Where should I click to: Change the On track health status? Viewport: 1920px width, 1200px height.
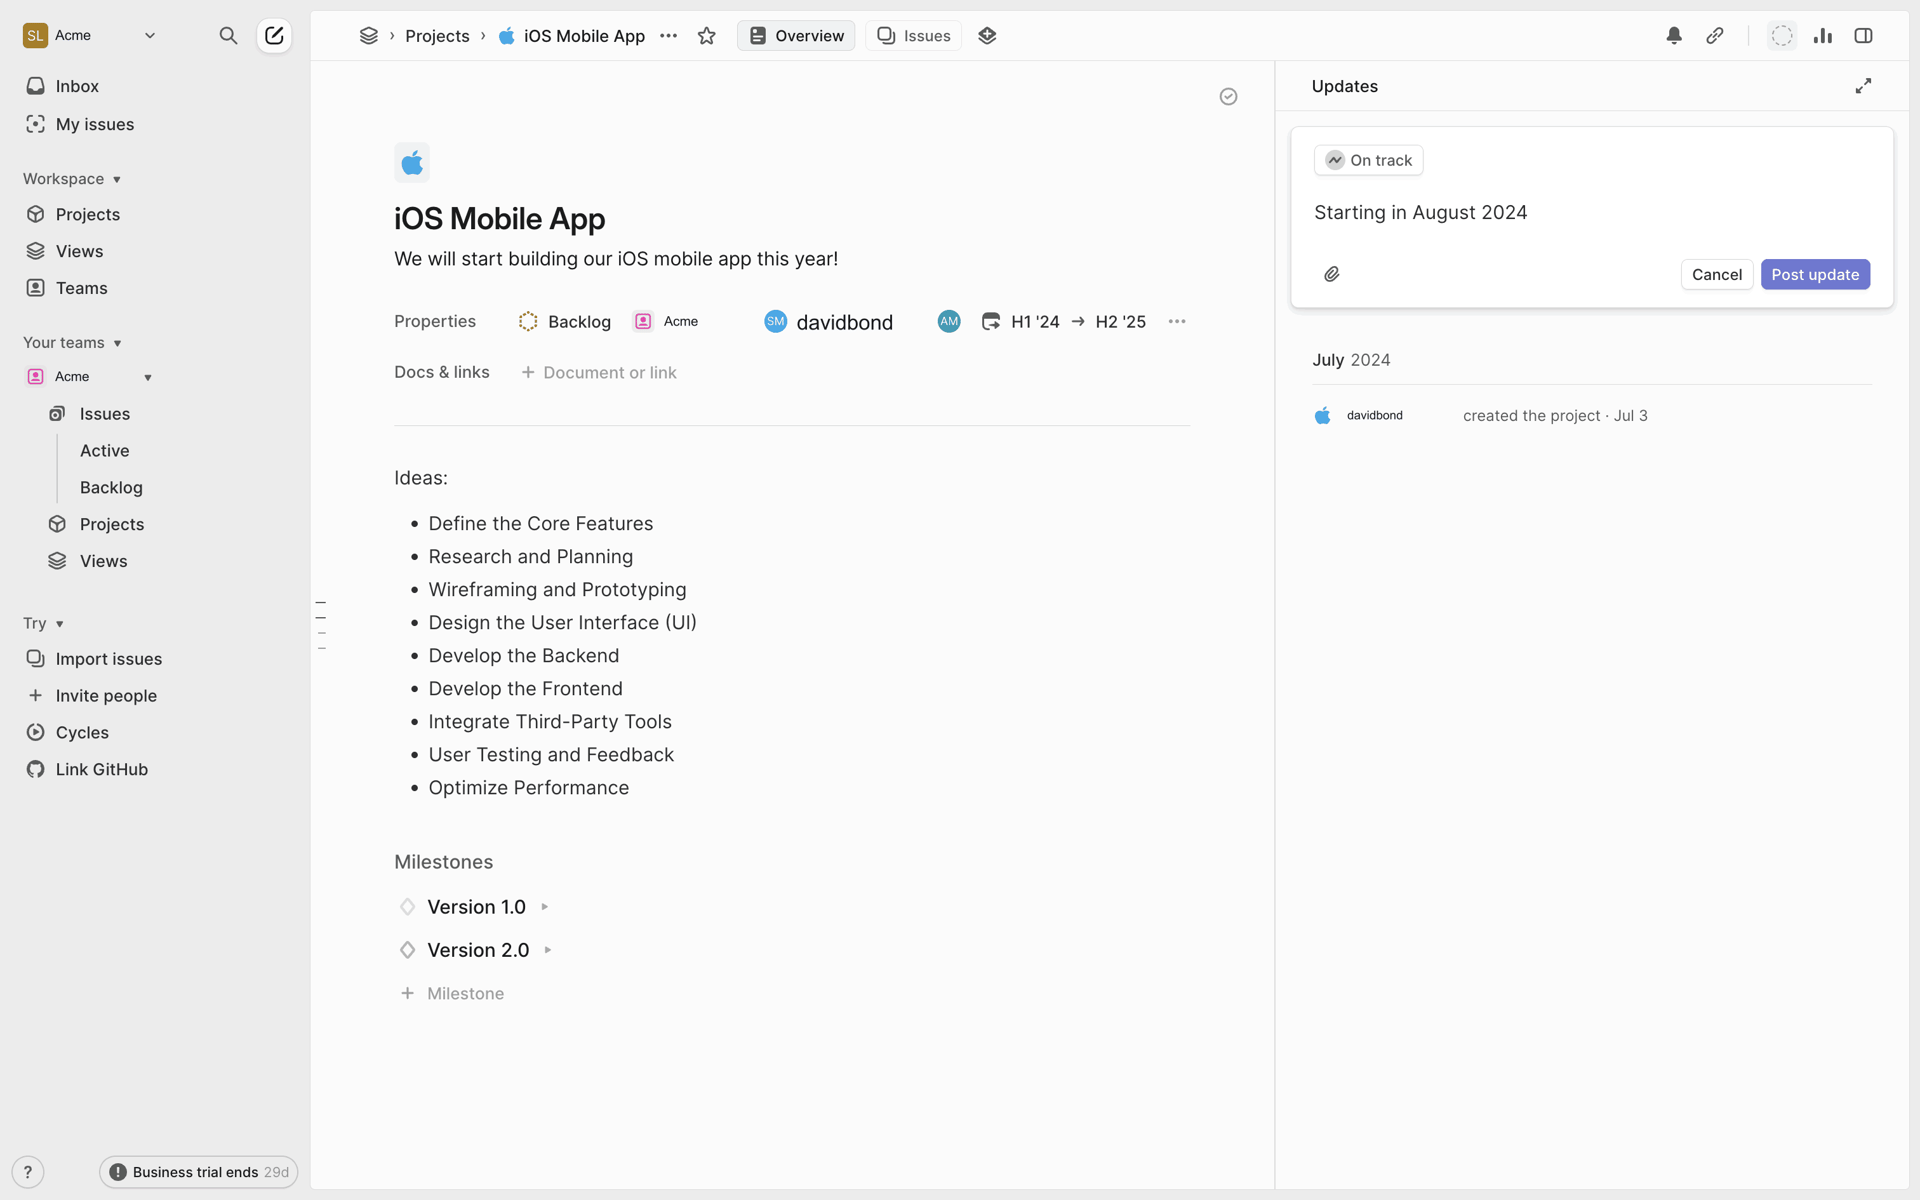(x=1368, y=160)
